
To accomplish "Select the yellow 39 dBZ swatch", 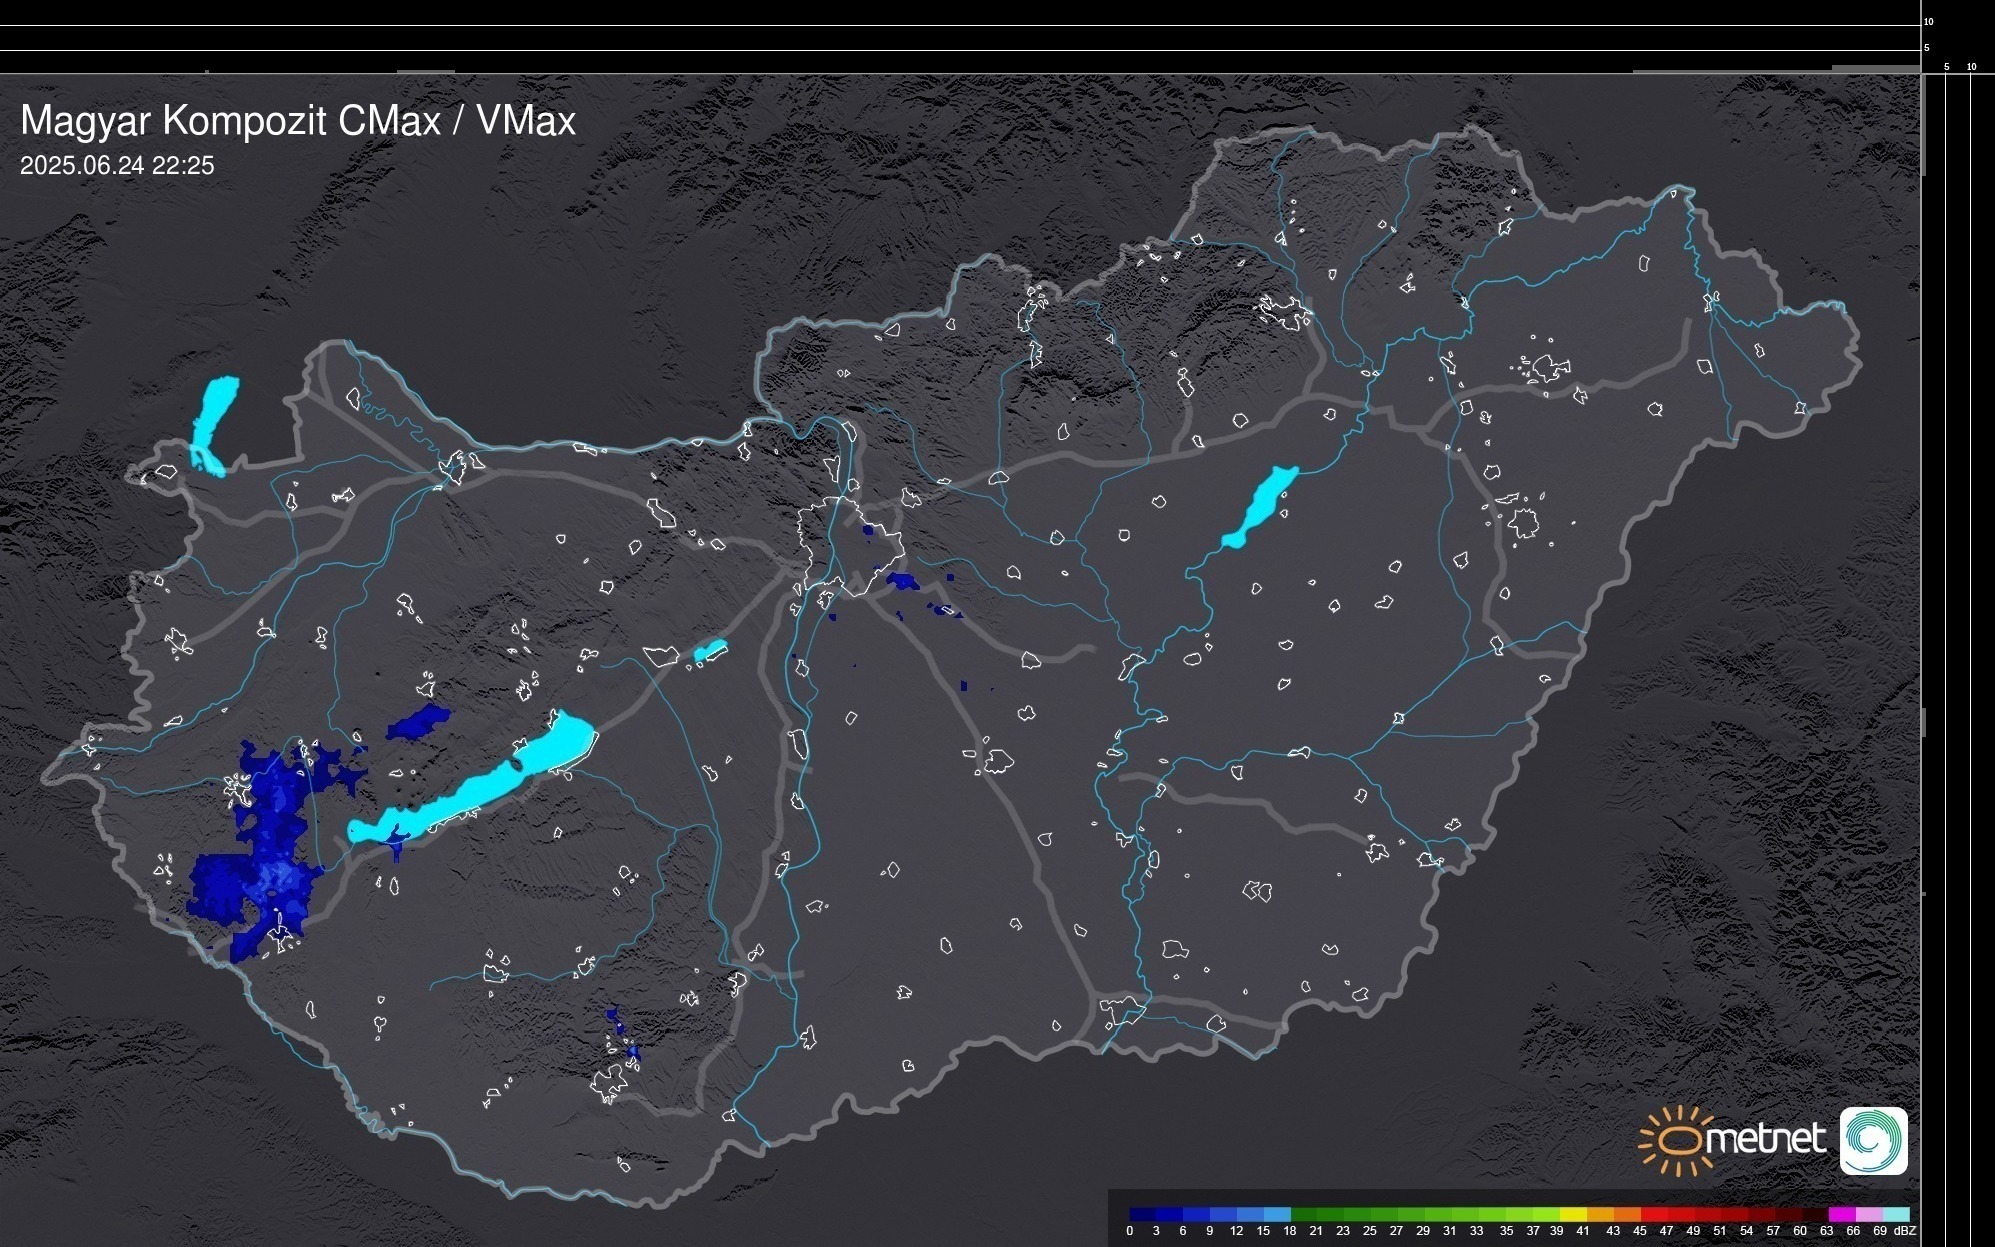I will [x=1572, y=1215].
